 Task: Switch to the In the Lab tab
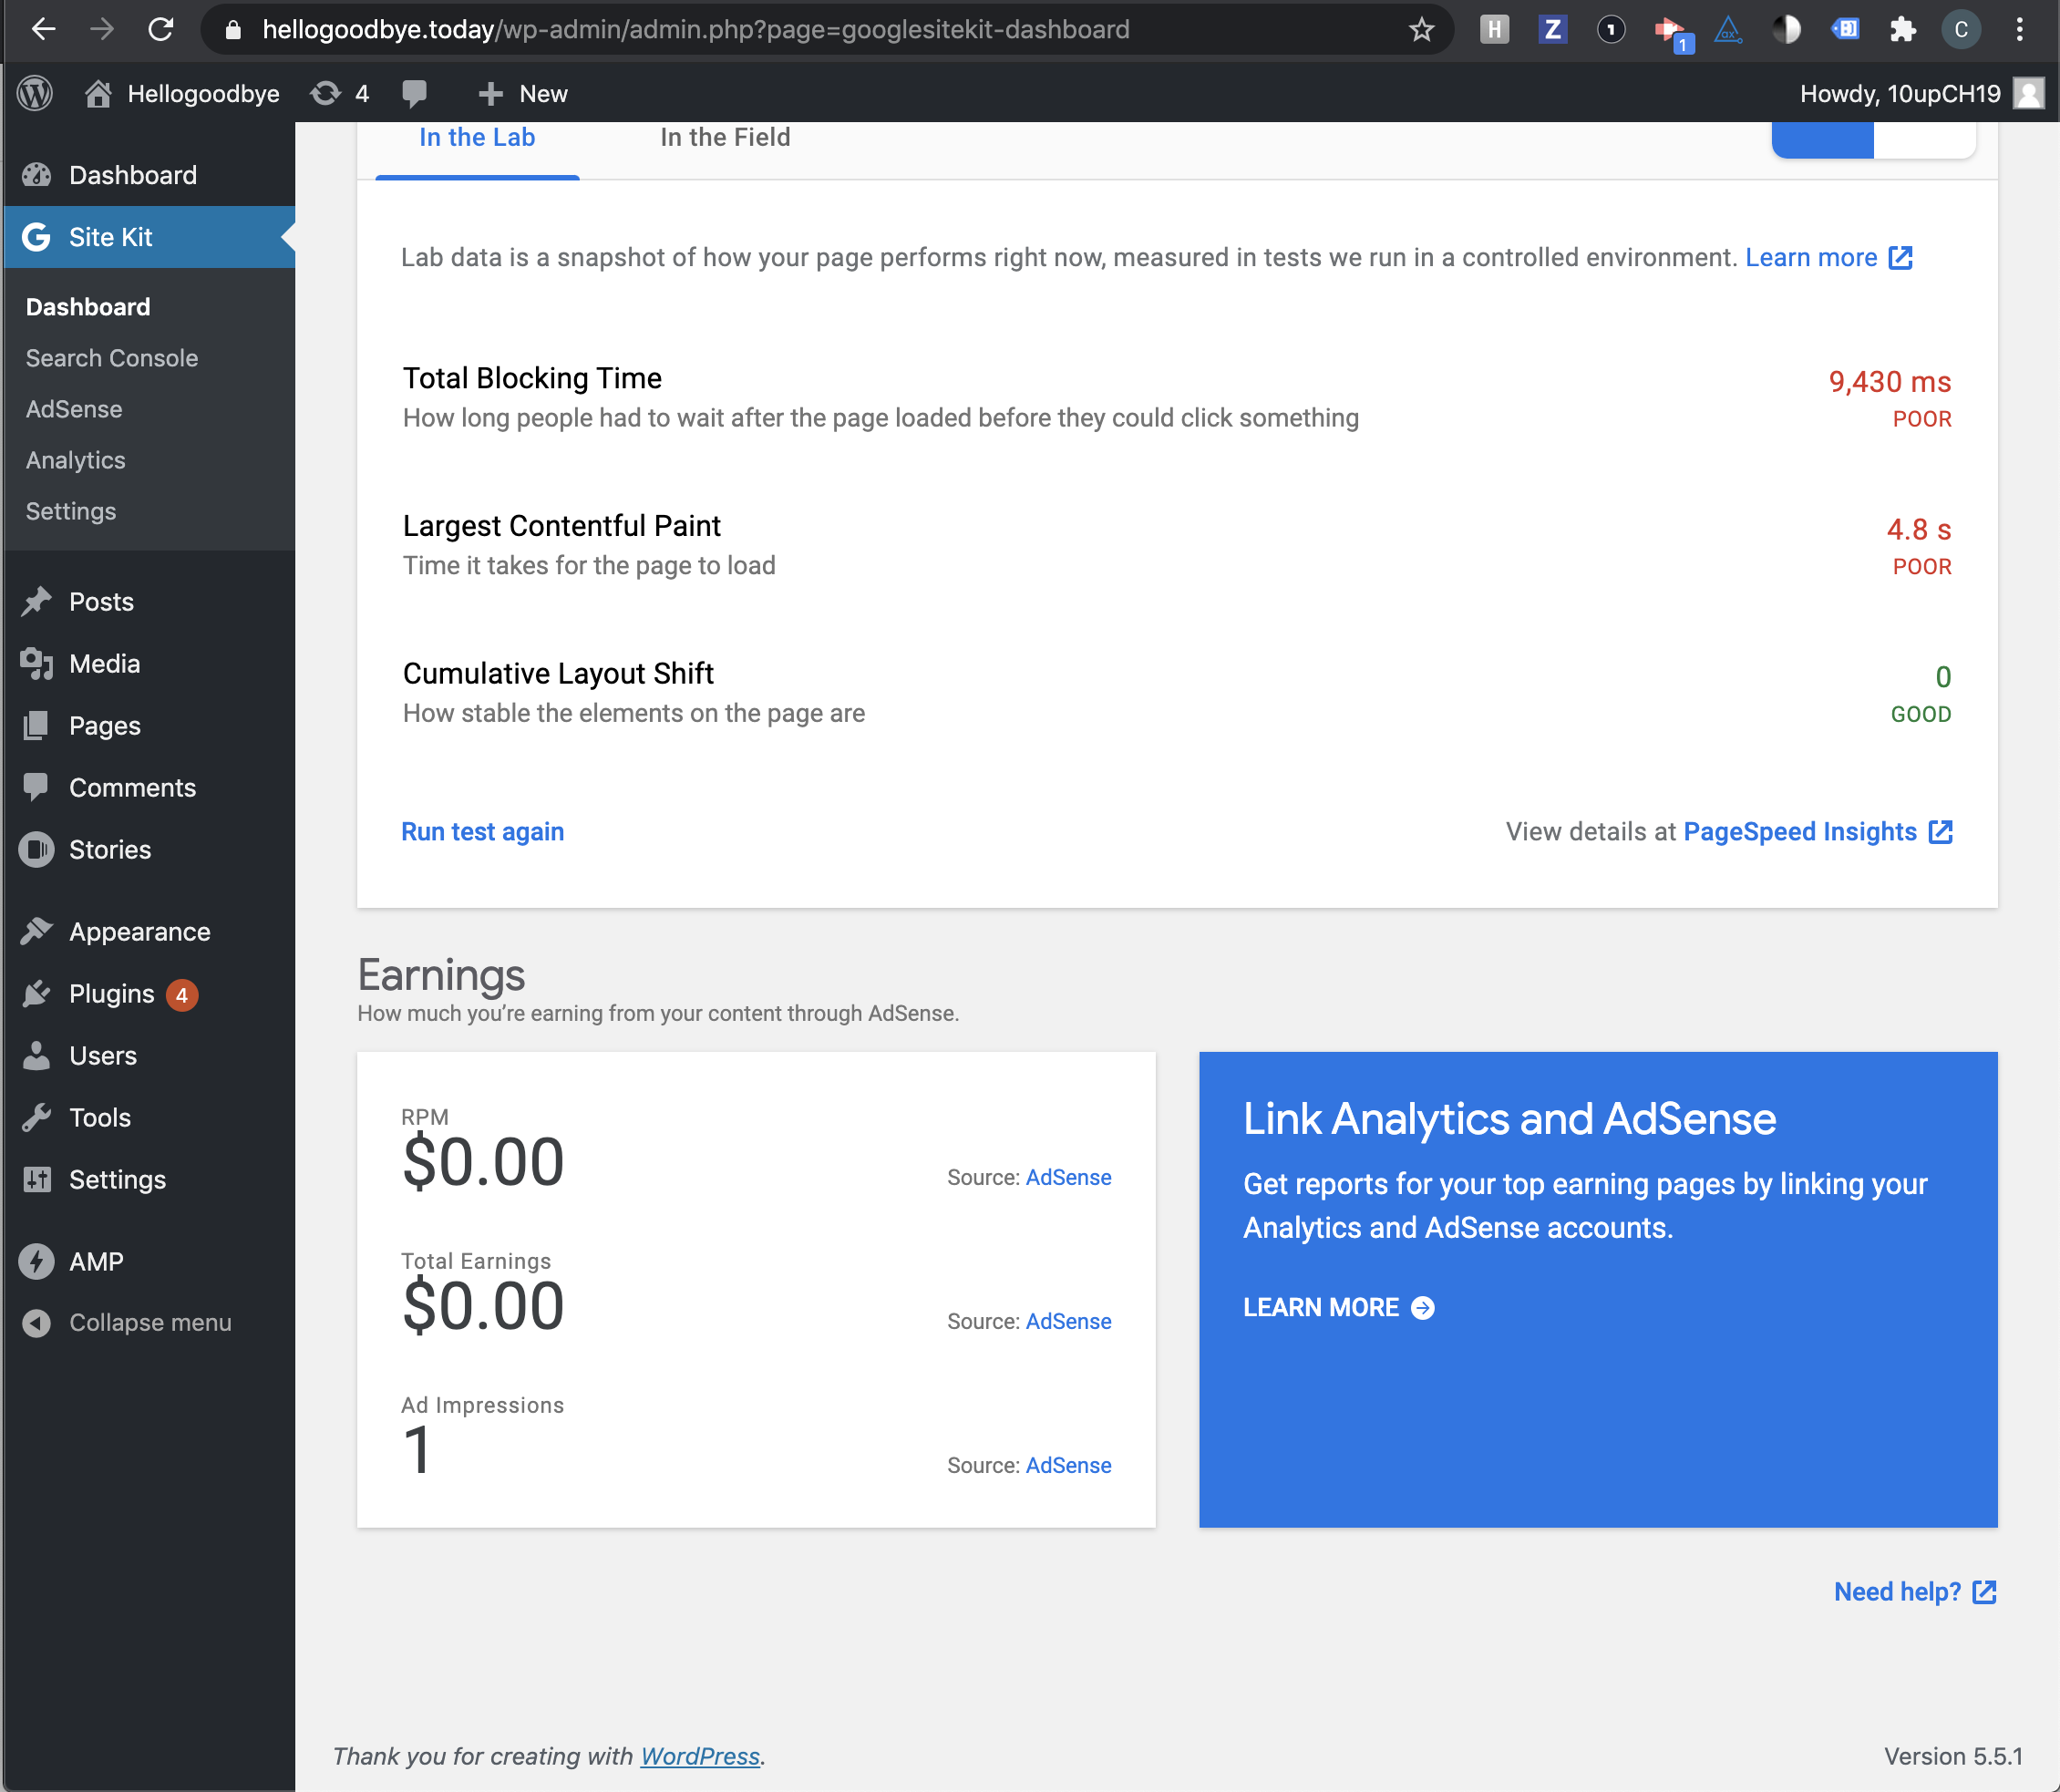(477, 138)
